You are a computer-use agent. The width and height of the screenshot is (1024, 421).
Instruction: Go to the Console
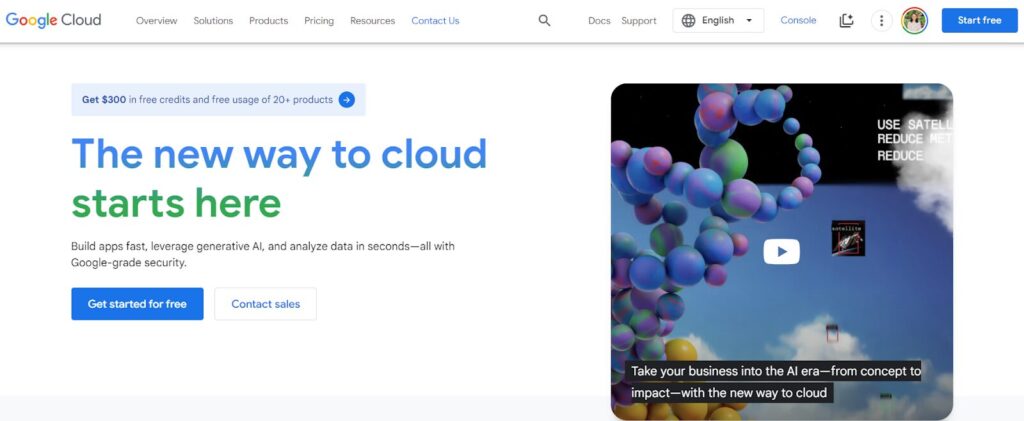coord(798,20)
